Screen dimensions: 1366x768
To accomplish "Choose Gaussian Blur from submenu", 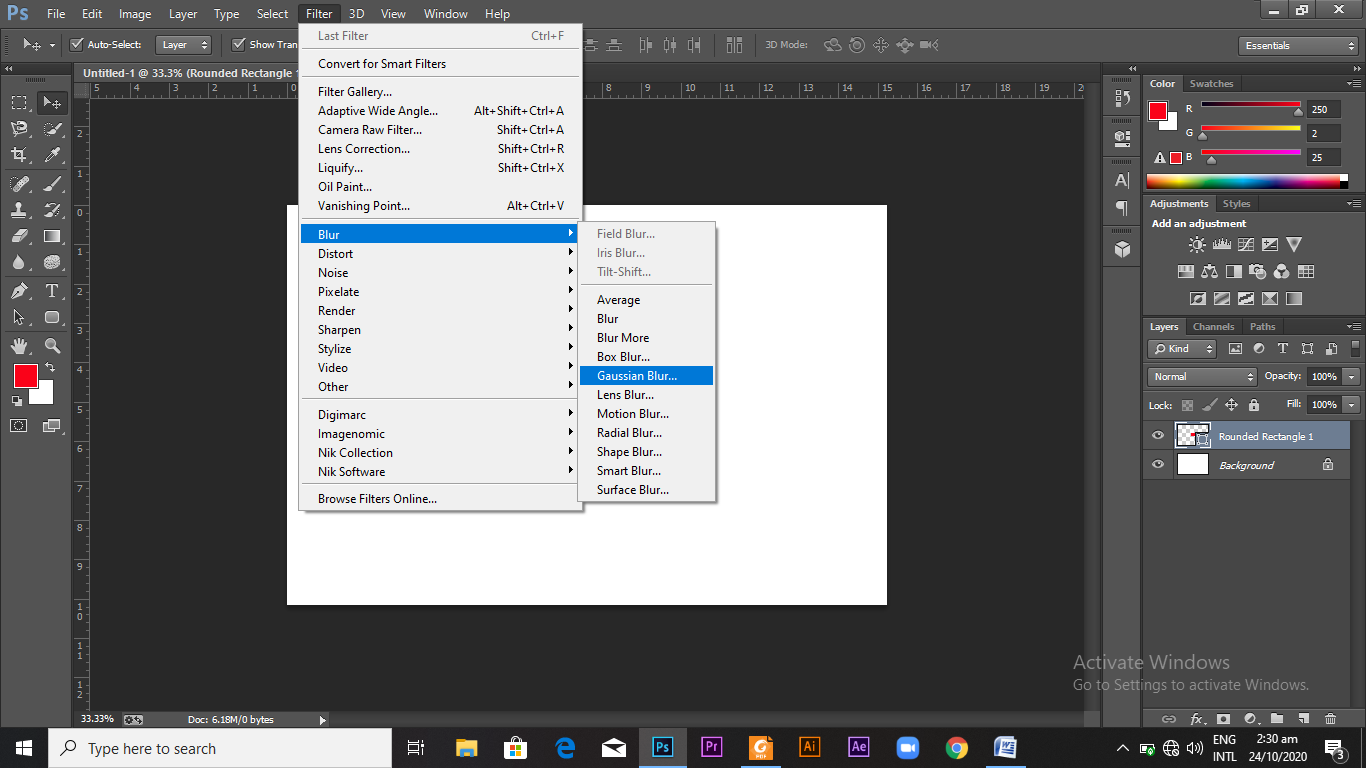I will (x=646, y=376).
